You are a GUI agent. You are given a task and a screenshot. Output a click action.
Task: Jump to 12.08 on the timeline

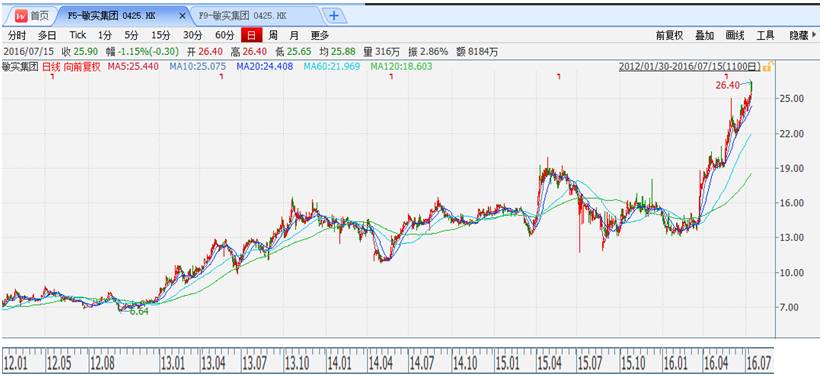point(103,363)
